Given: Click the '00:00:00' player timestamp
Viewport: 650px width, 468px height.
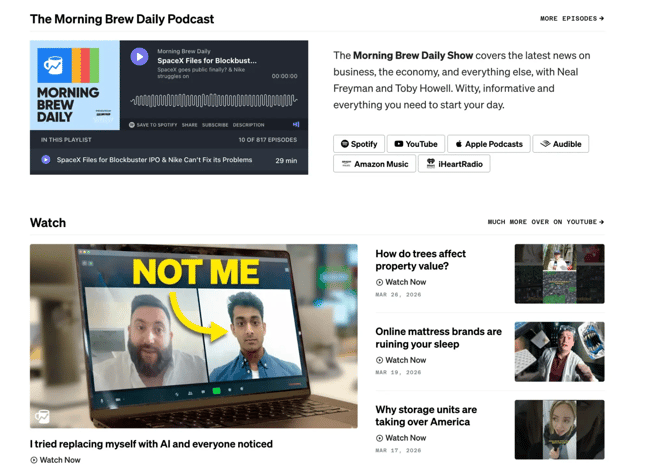Looking at the screenshot, I should point(284,76).
